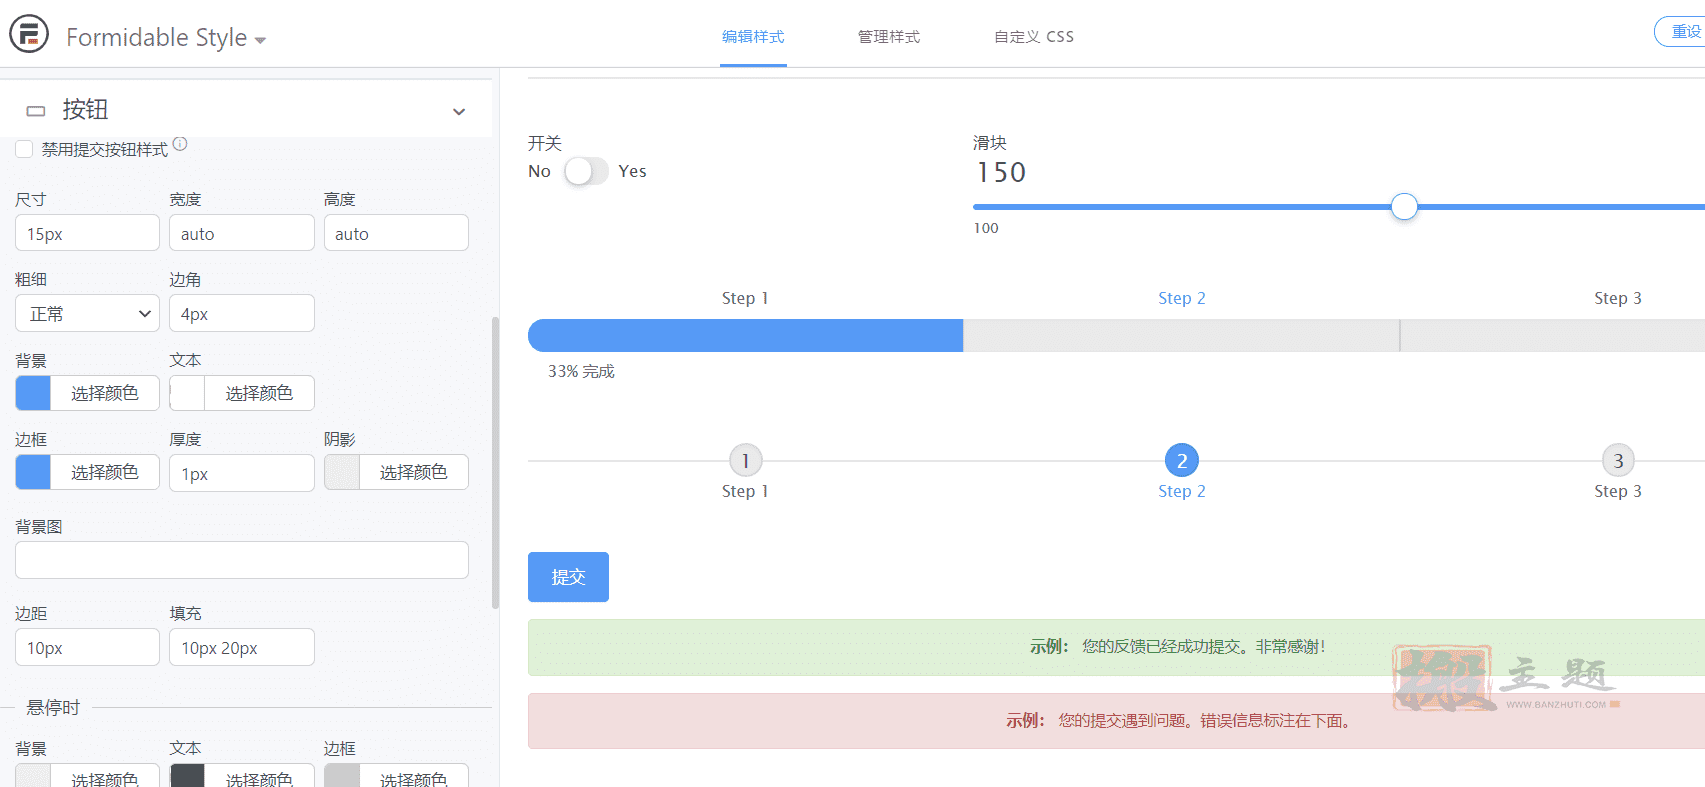1705x787 pixels.
Task: Open the 自定义 CSS tab
Action: [1034, 37]
